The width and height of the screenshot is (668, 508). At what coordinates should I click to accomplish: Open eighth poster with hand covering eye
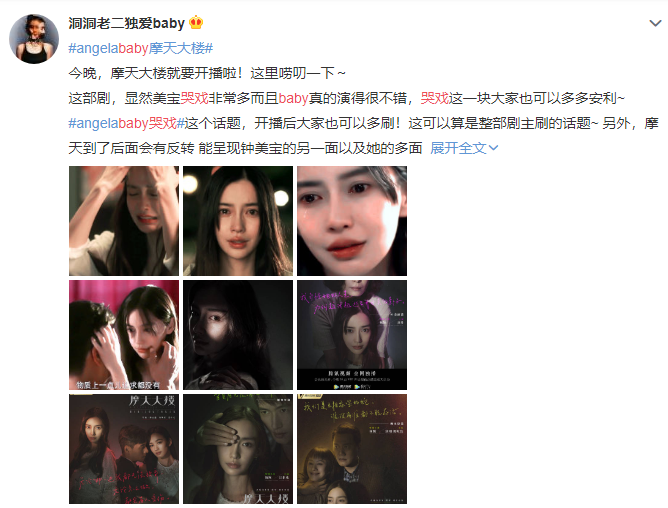(x=238, y=449)
